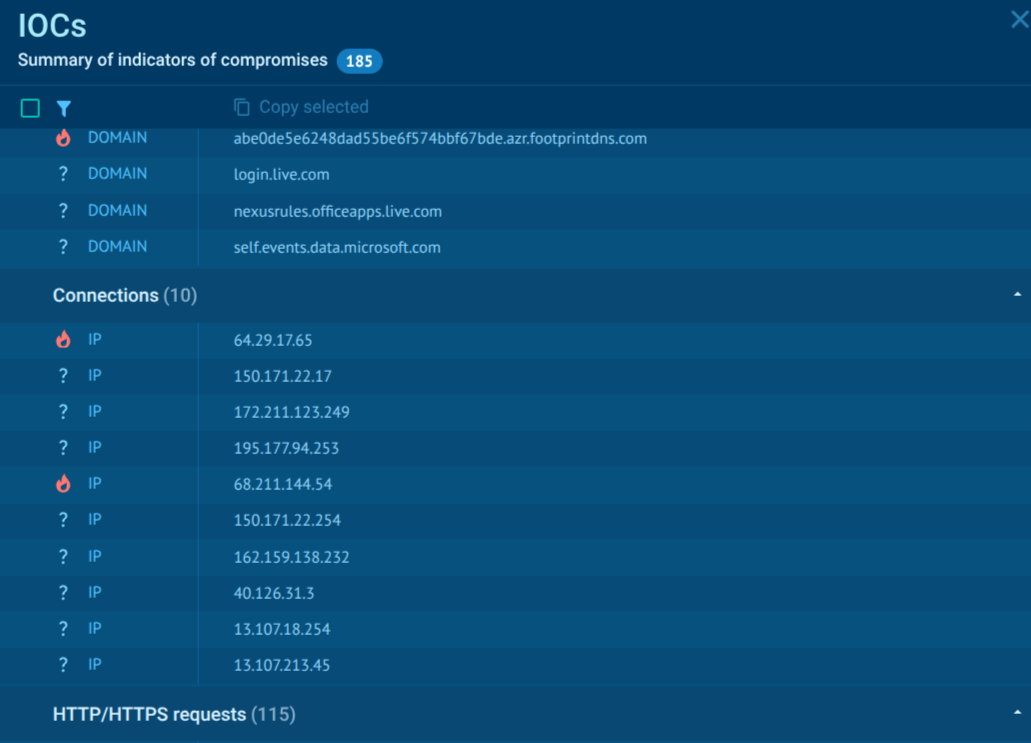This screenshot has width=1031, height=743.
Task: Select IP address 150.171.22.254
Action: click(287, 521)
